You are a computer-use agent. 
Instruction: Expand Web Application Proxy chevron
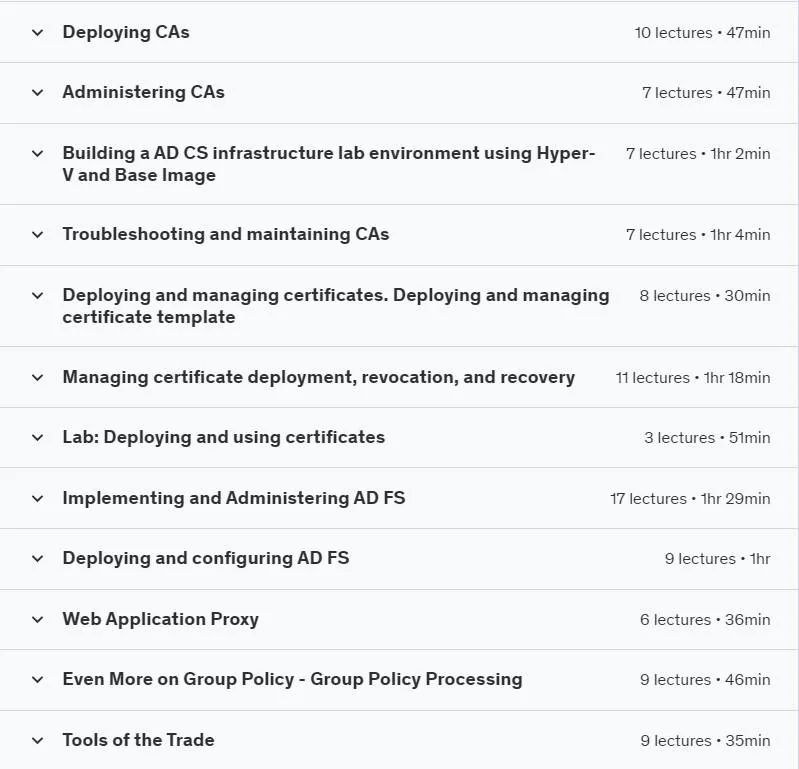tap(37, 620)
